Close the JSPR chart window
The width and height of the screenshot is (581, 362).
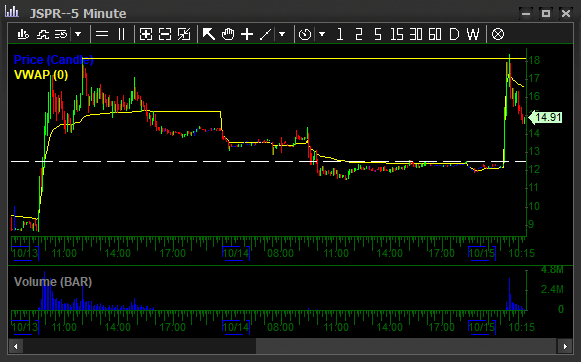click(566, 13)
